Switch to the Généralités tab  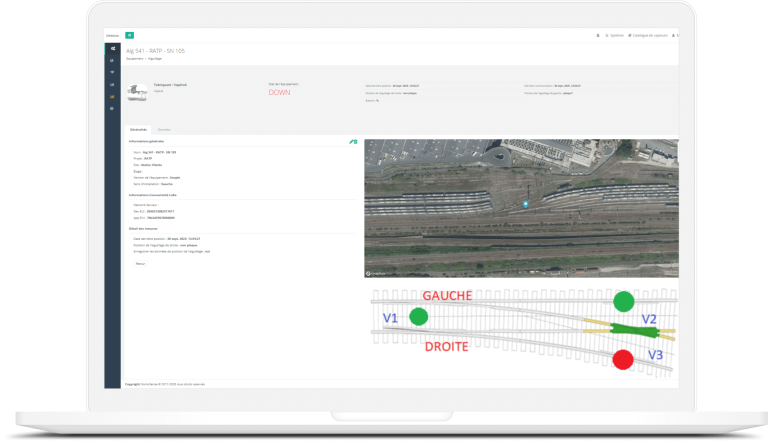click(x=138, y=130)
